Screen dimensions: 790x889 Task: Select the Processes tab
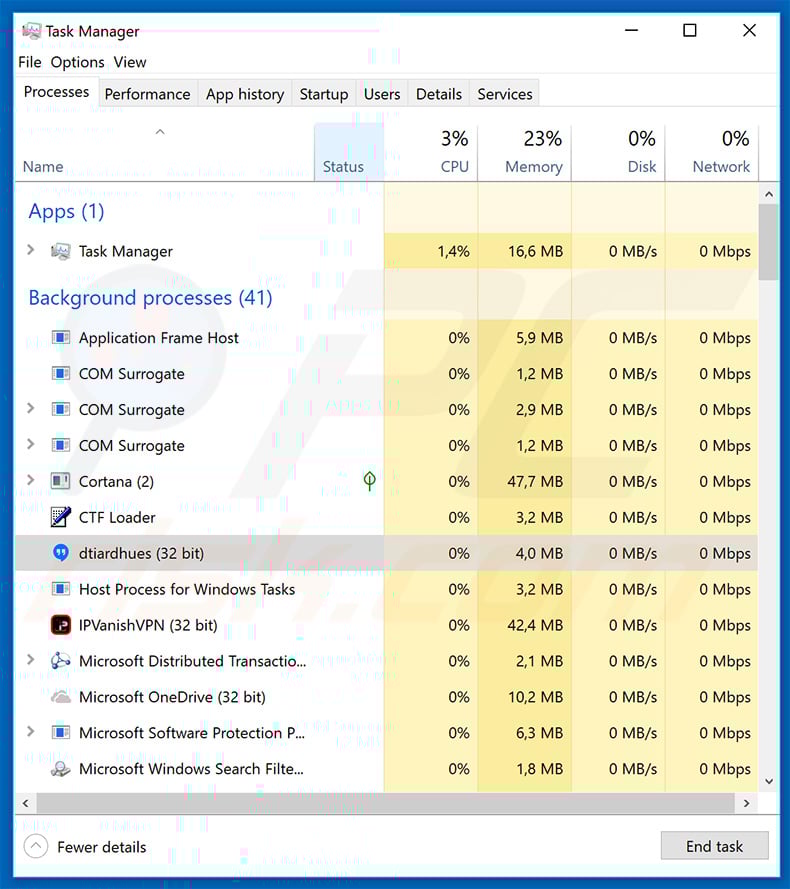57,92
